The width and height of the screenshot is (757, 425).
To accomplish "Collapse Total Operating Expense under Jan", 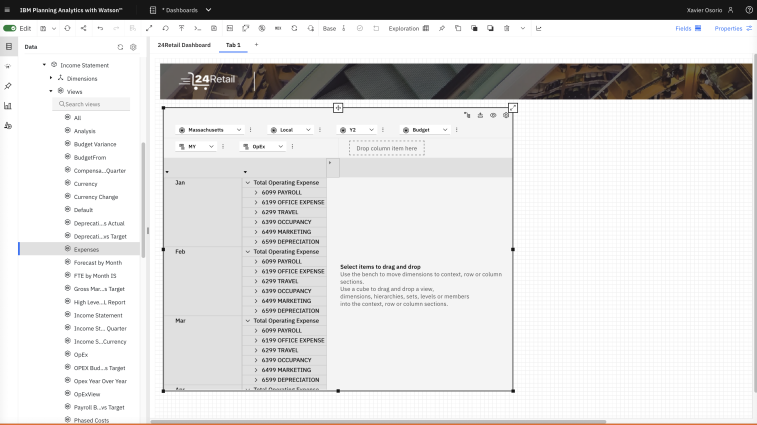I will pyautogui.click(x=248, y=183).
